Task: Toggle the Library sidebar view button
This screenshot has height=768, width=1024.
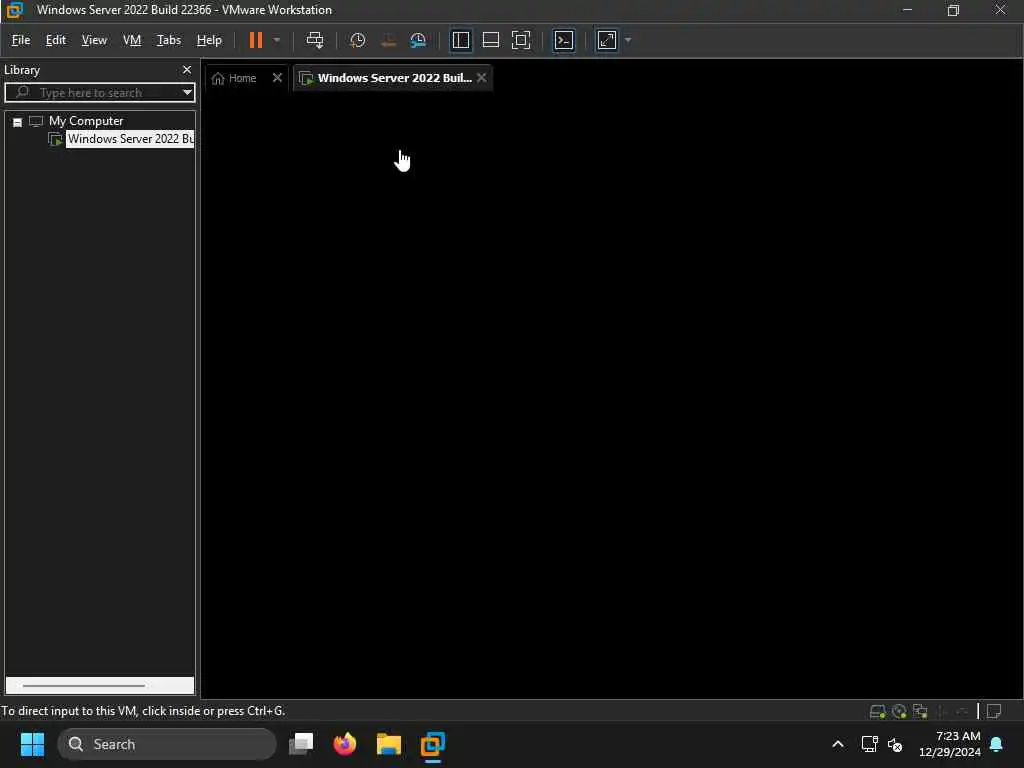Action: tap(460, 40)
